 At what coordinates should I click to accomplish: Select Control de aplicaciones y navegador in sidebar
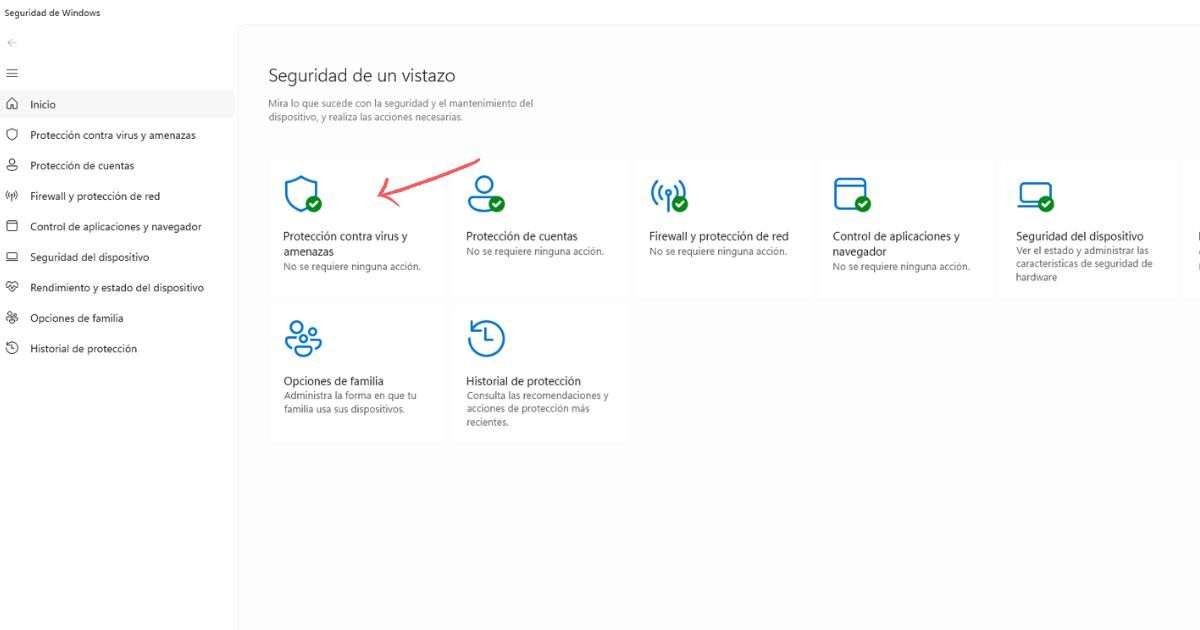[x=117, y=226]
